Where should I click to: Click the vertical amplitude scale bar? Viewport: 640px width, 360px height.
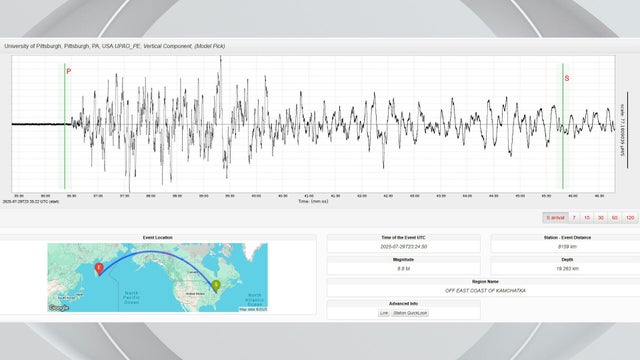627,130
